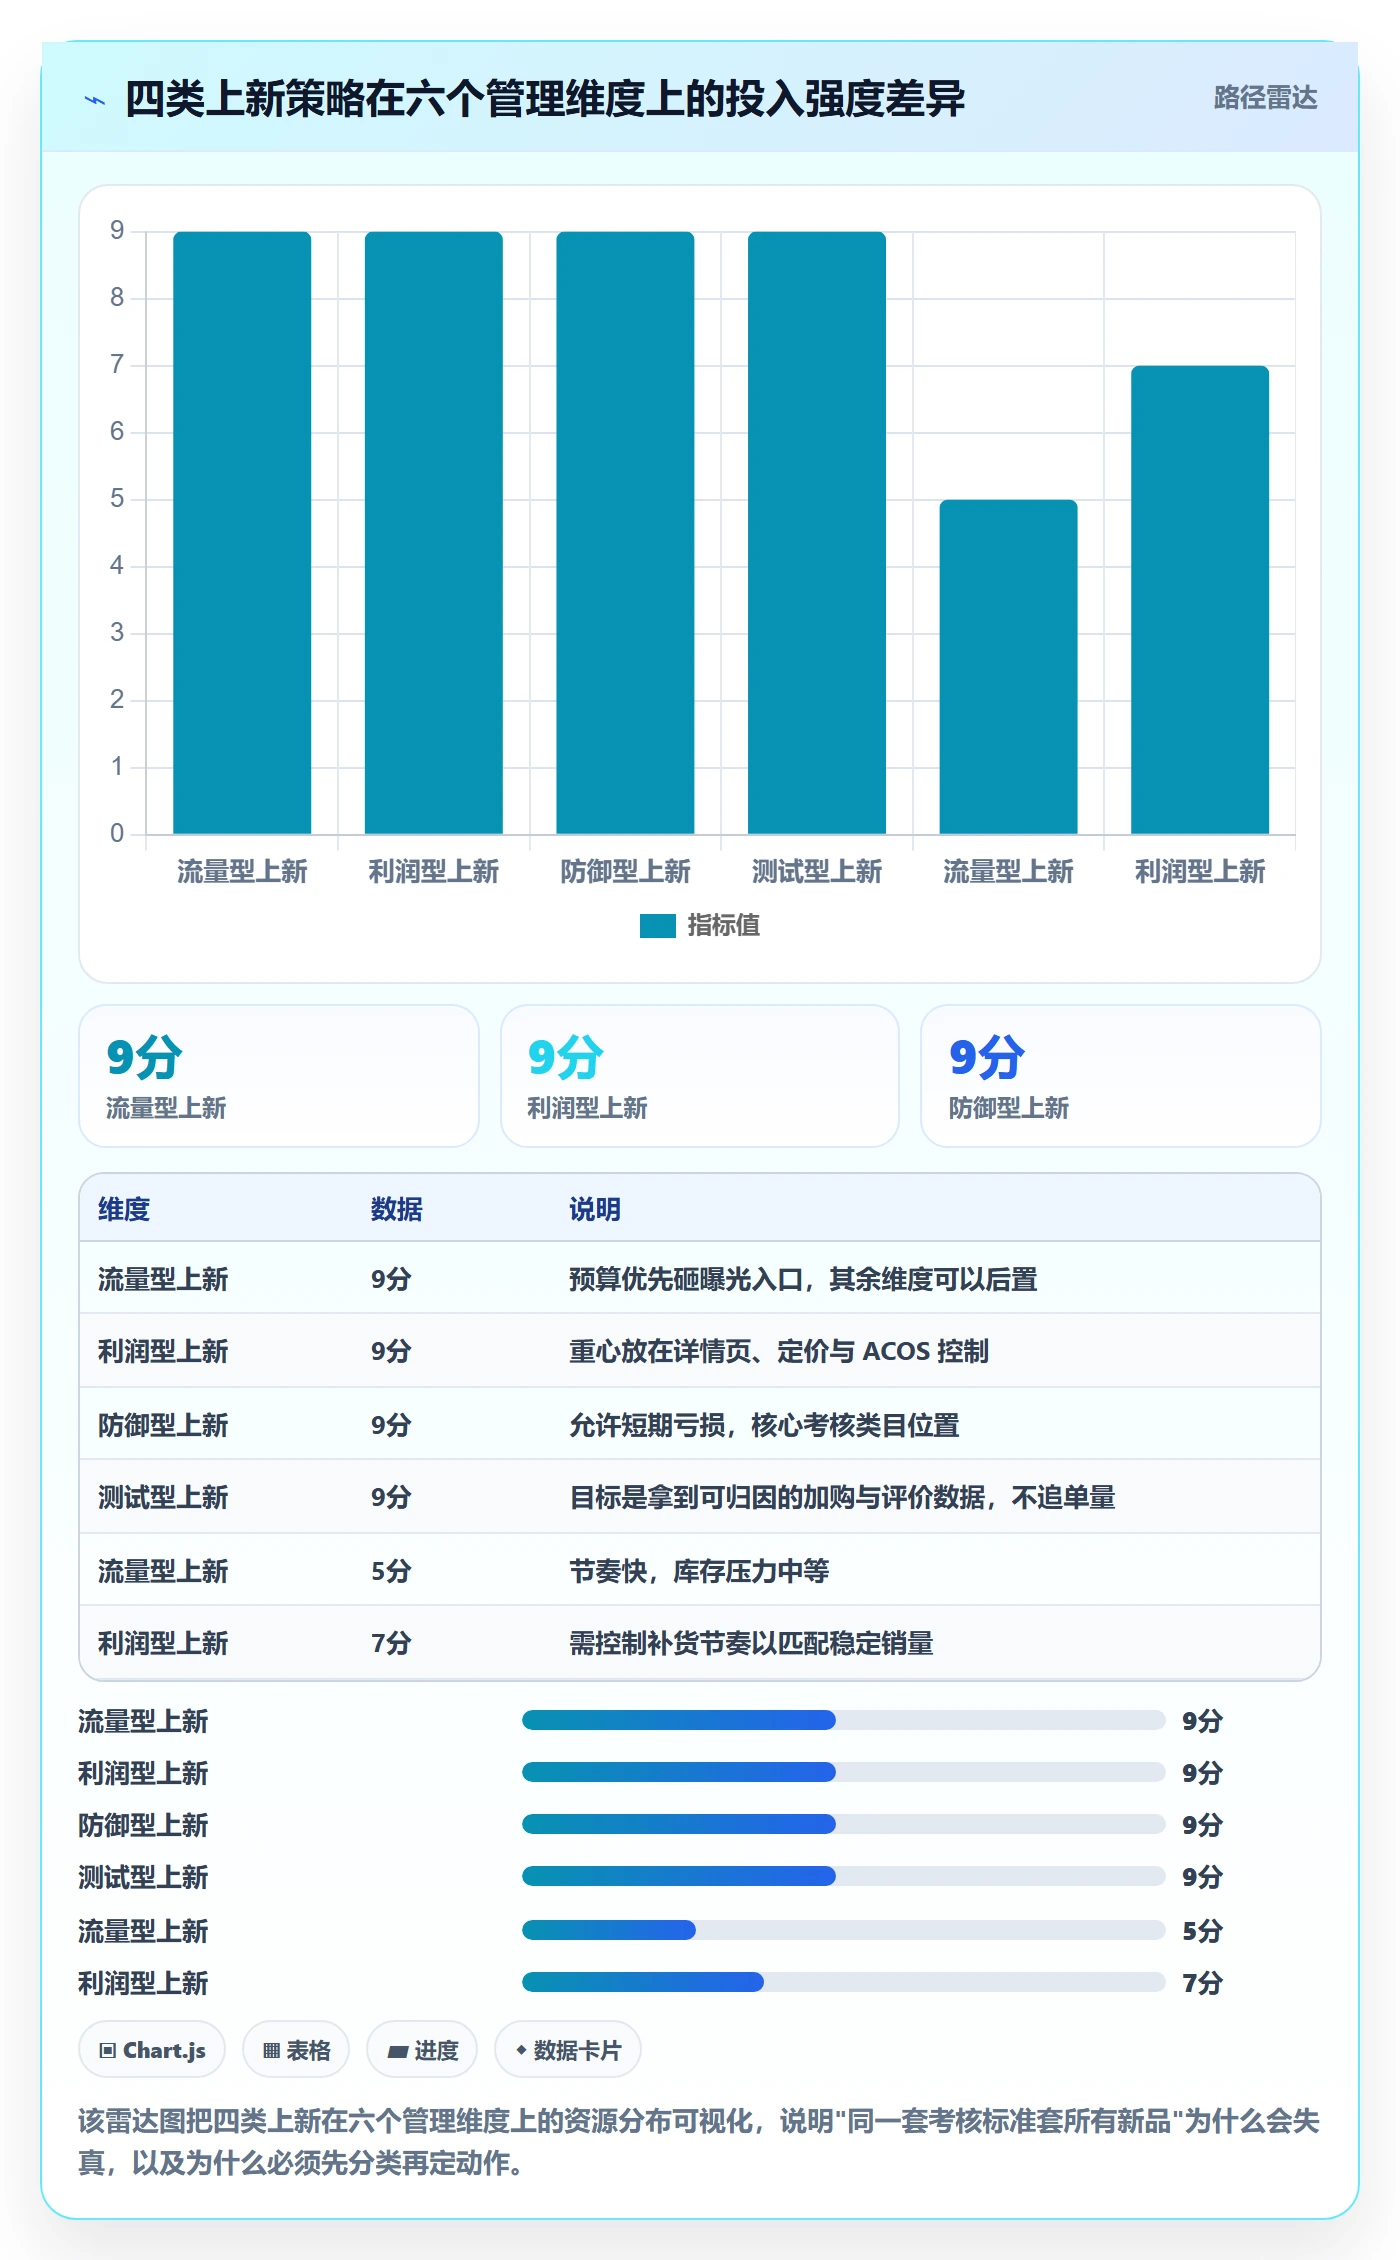Viewport: 1400px width, 2260px height.
Task: Select the 表格 chip
Action: (x=296, y=2050)
